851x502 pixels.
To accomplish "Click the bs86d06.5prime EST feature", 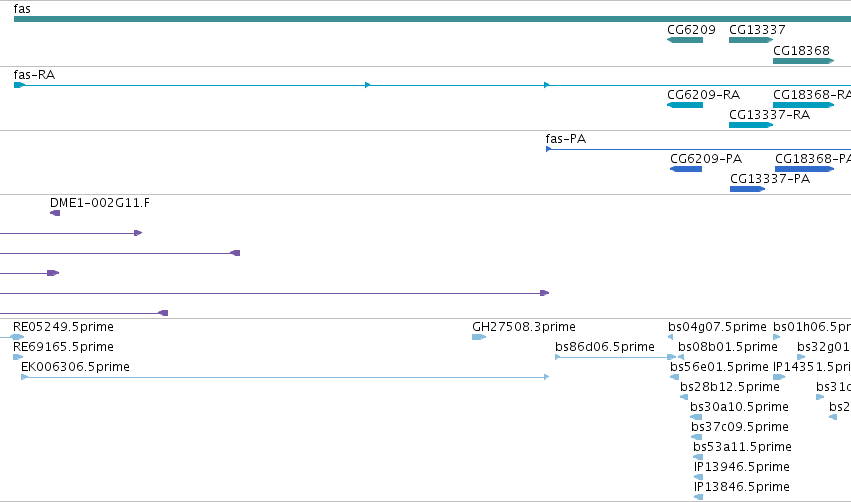I will [x=615, y=357].
